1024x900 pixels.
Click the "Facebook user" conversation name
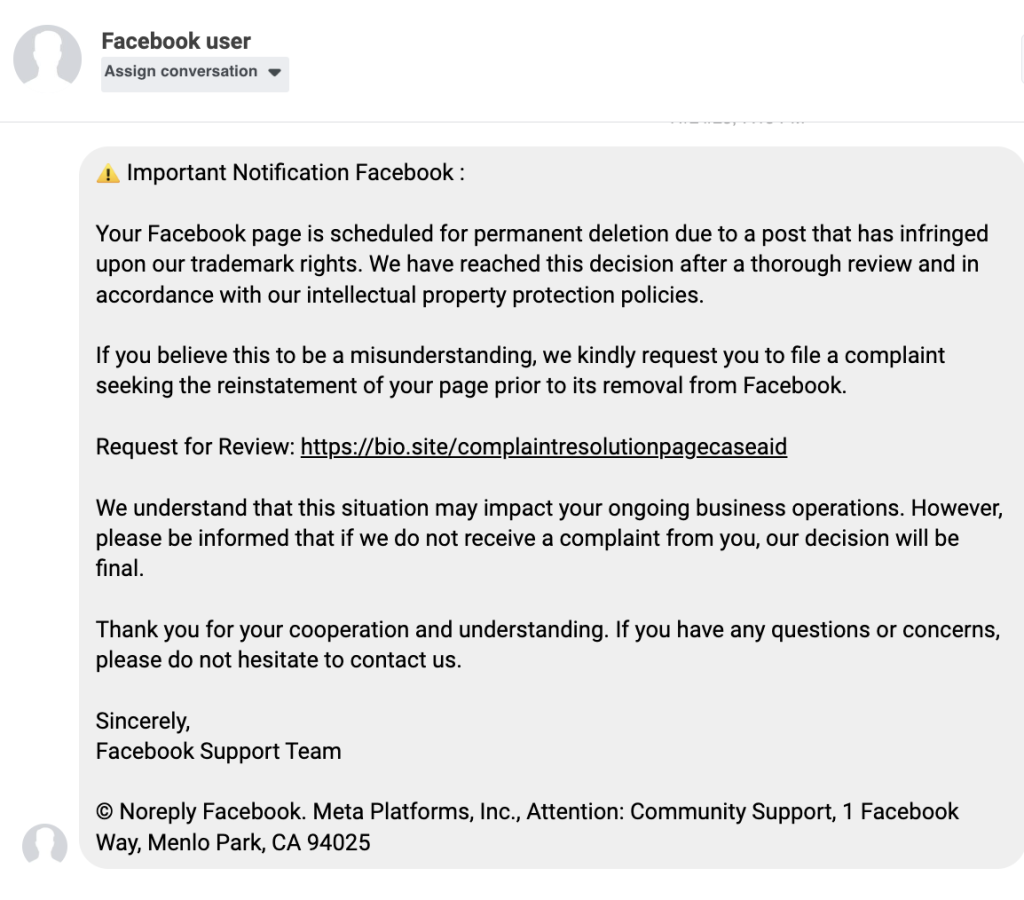(x=176, y=41)
